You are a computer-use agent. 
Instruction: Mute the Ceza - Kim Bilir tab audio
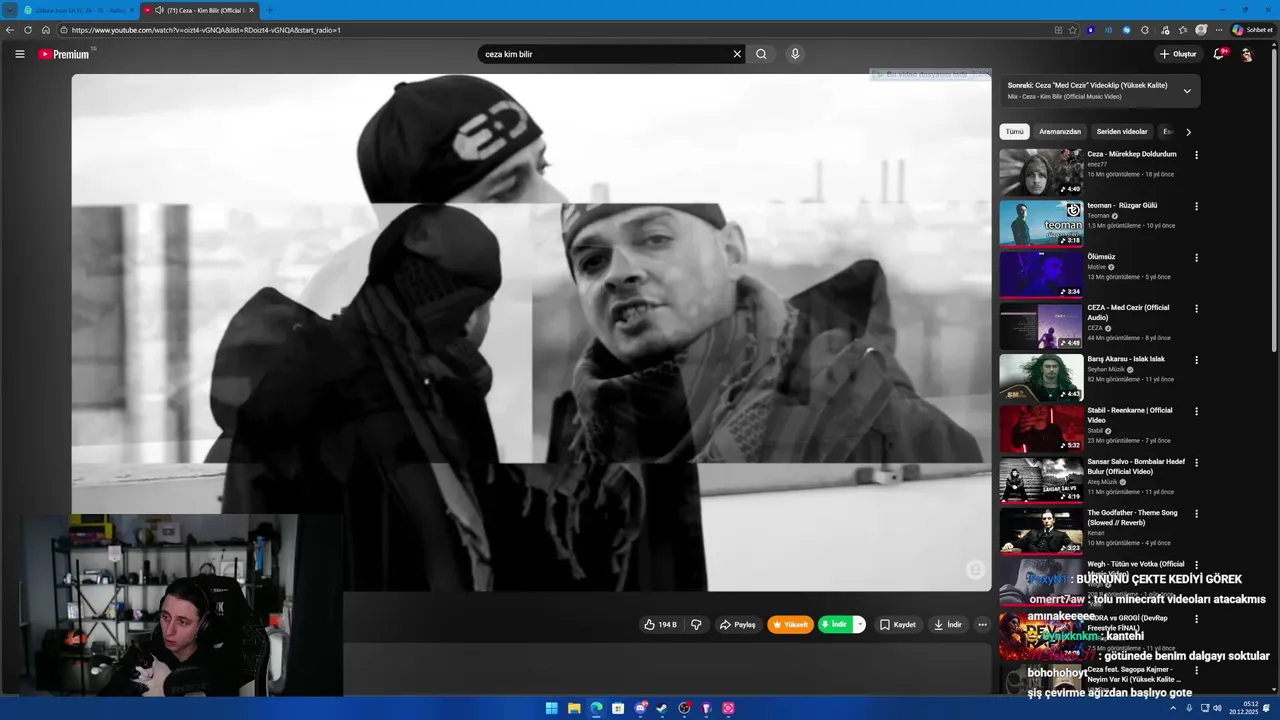(159, 10)
